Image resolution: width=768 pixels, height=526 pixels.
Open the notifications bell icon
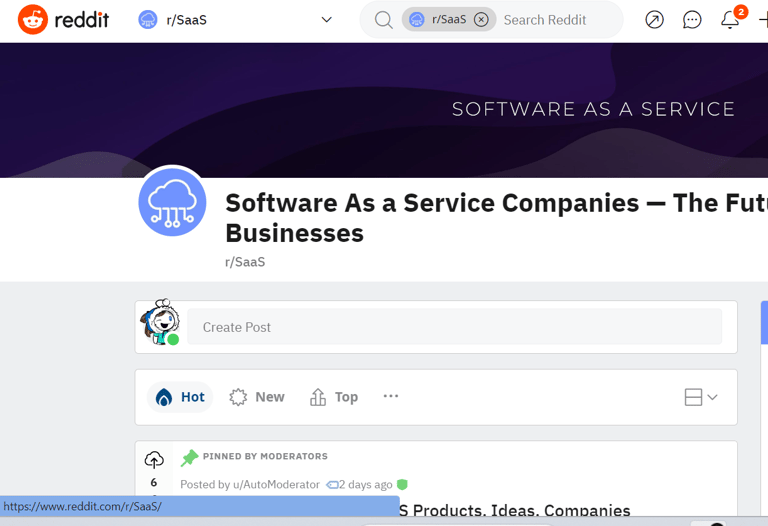[x=730, y=20]
